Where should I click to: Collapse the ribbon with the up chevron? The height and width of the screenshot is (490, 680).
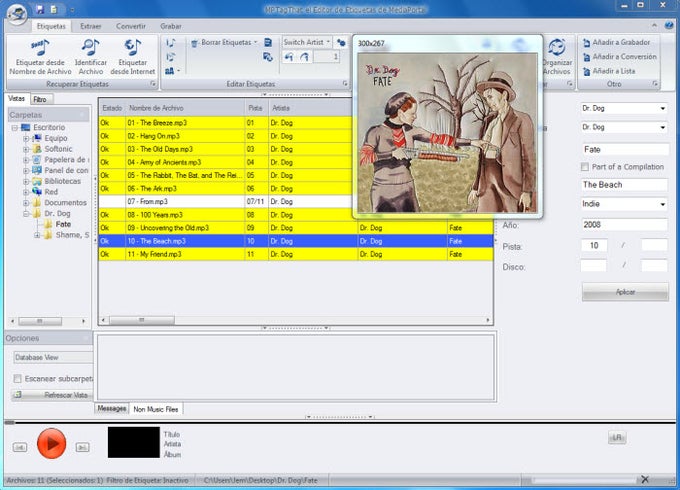[x=654, y=25]
